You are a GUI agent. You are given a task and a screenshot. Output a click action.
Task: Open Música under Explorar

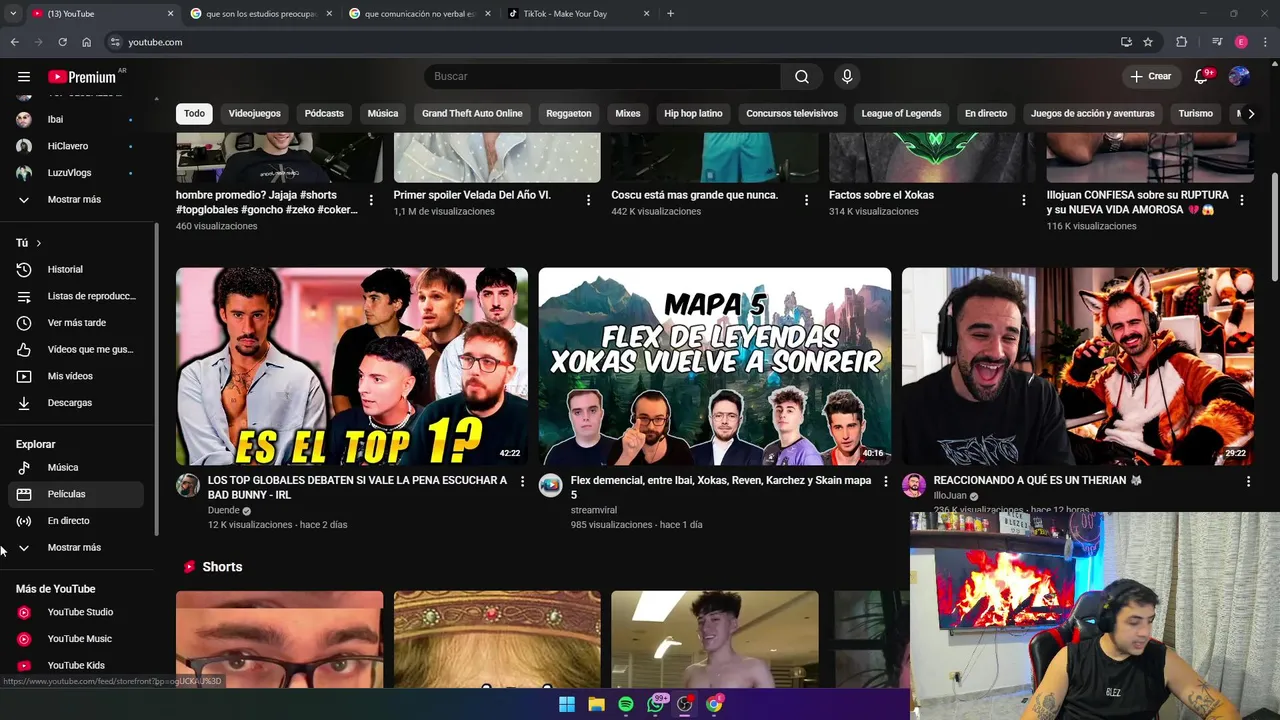pyautogui.click(x=76, y=467)
